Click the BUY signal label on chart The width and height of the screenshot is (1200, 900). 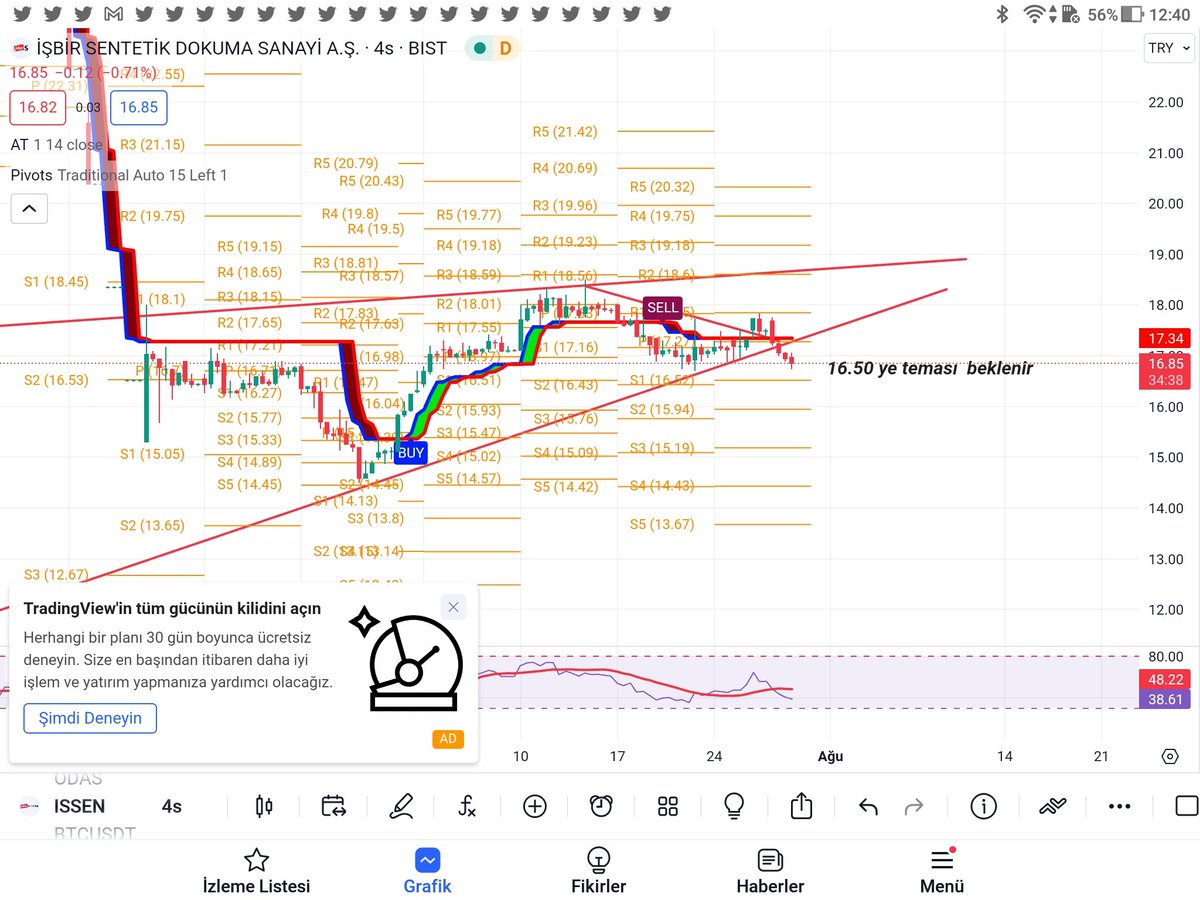coord(411,453)
